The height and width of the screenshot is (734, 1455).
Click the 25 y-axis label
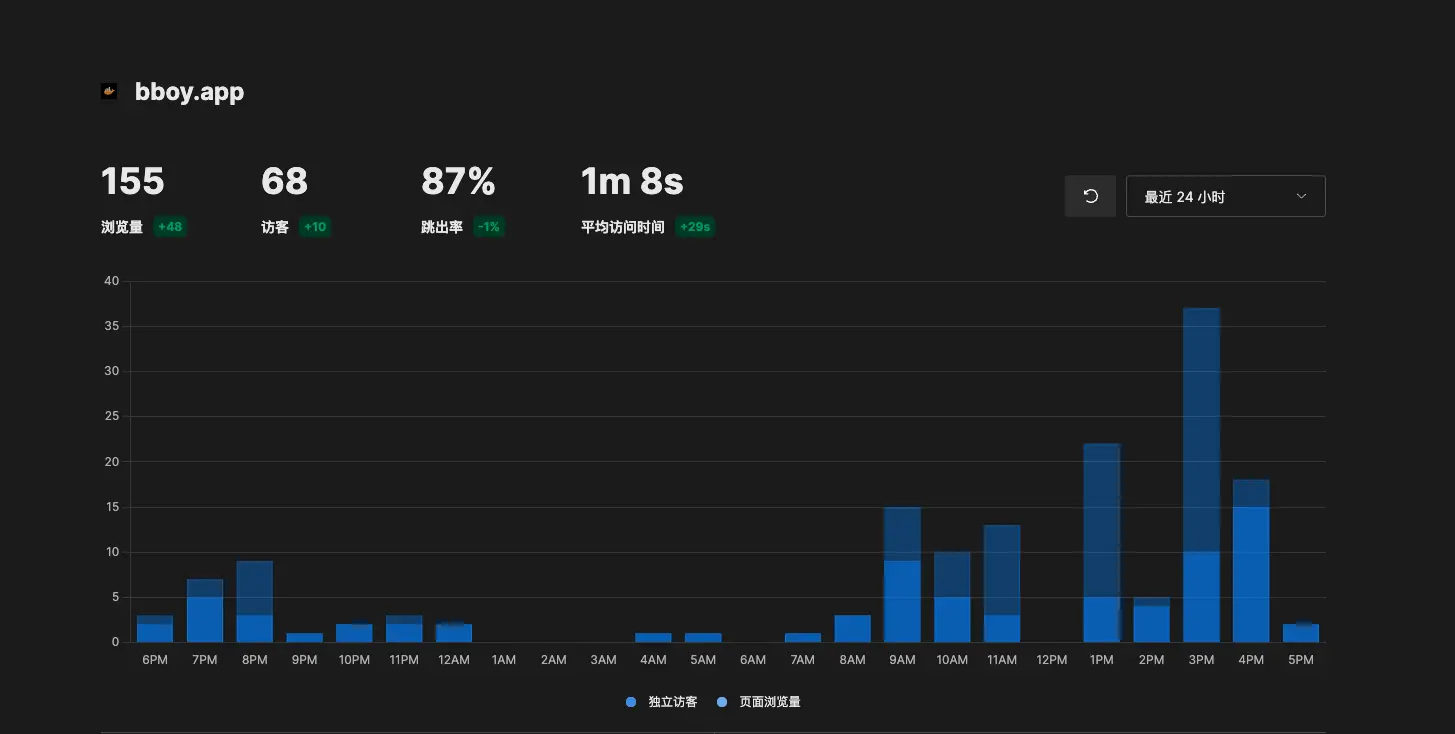[x=111, y=416]
